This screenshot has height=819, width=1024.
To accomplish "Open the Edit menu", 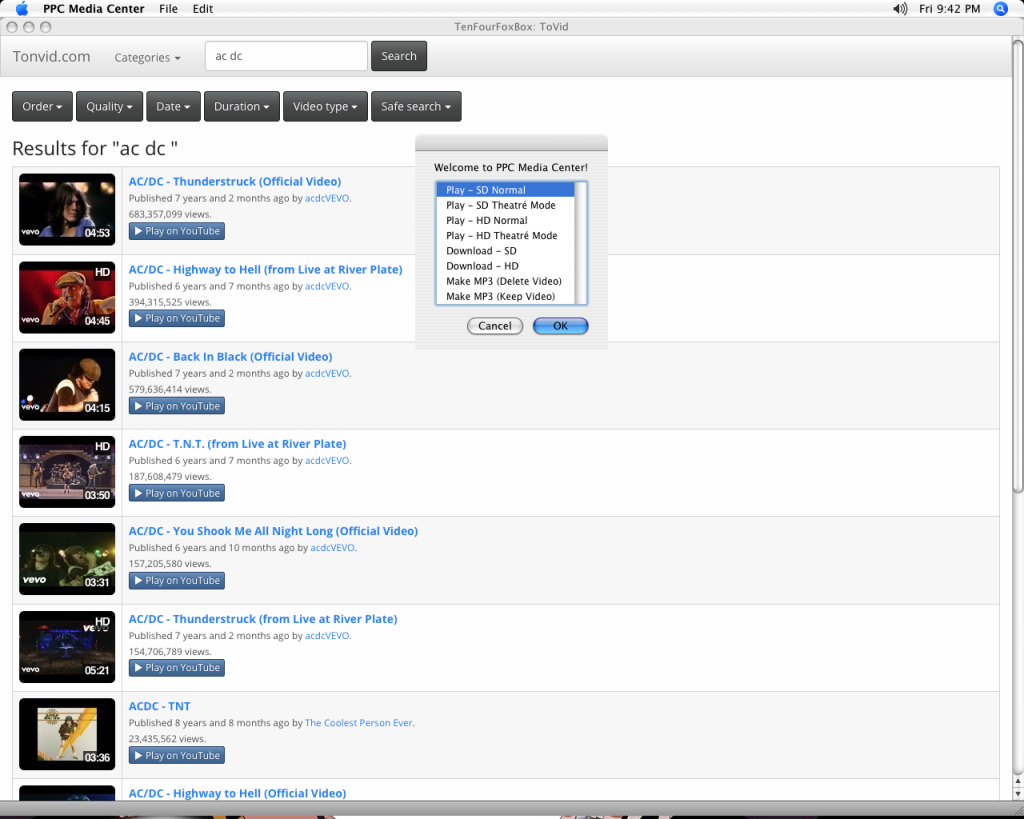I will click(202, 8).
